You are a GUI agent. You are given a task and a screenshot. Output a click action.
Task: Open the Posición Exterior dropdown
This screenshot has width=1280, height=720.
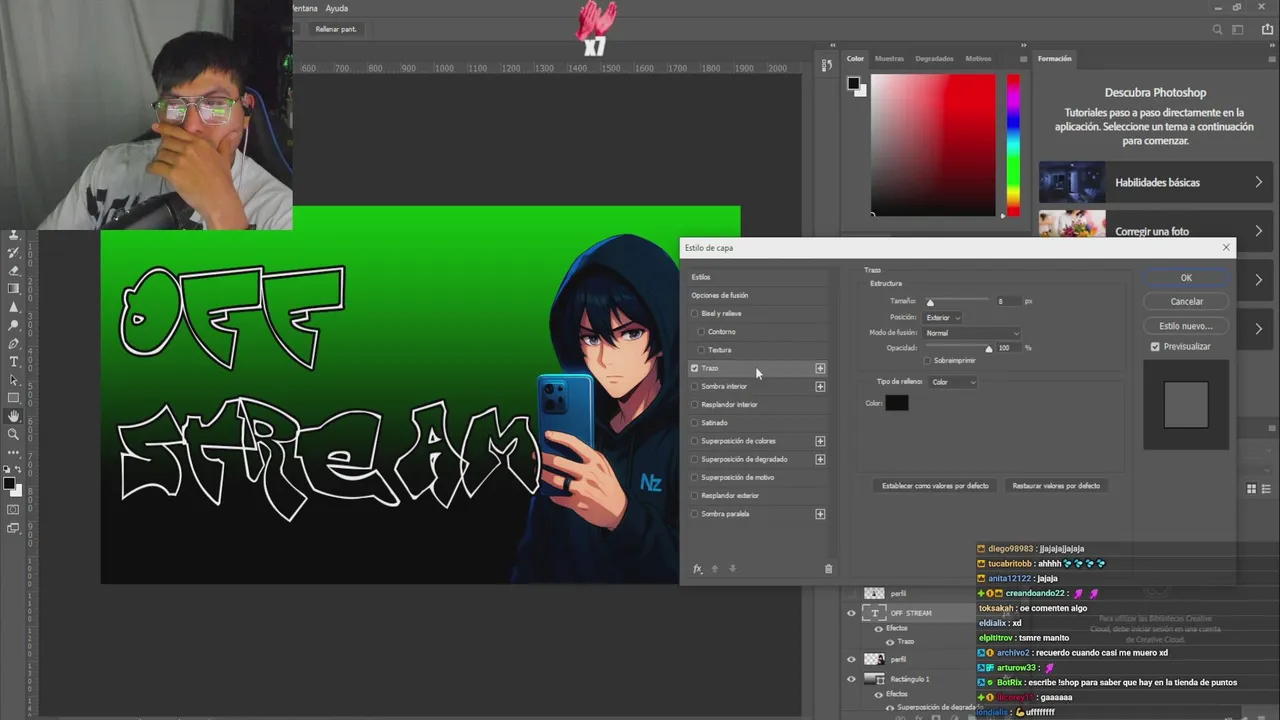[943, 318]
